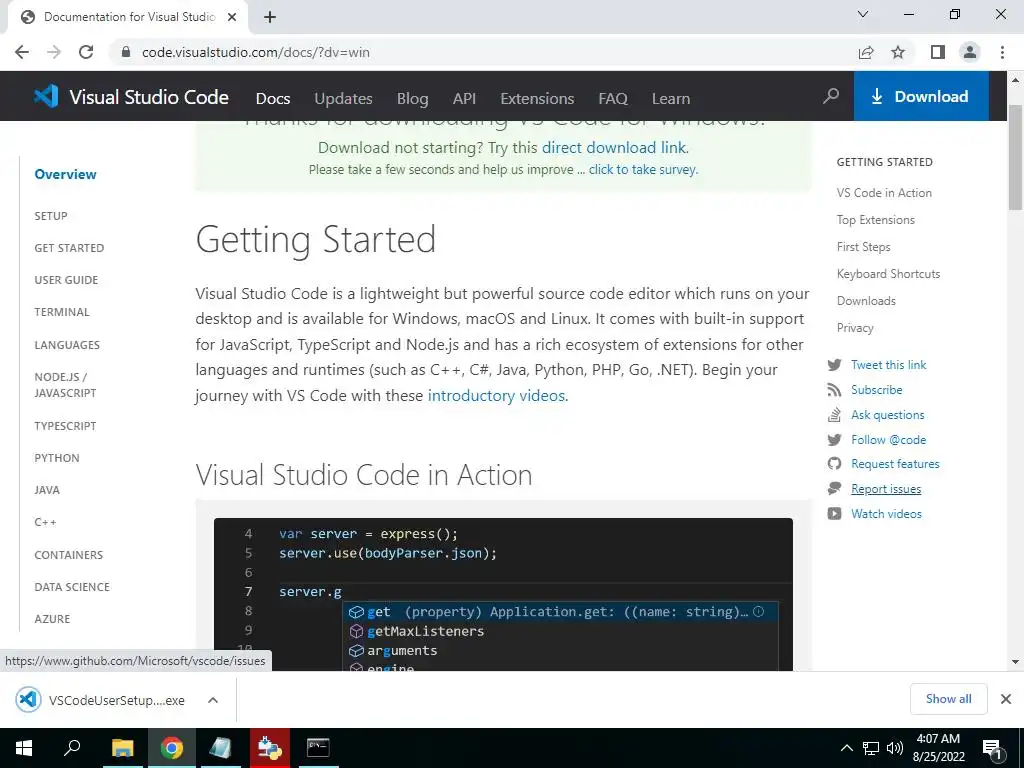Viewport: 1024px width, 768px height.
Task: Expand the VSCodeUserSetup download options chevron
Action: [x=213, y=700]
